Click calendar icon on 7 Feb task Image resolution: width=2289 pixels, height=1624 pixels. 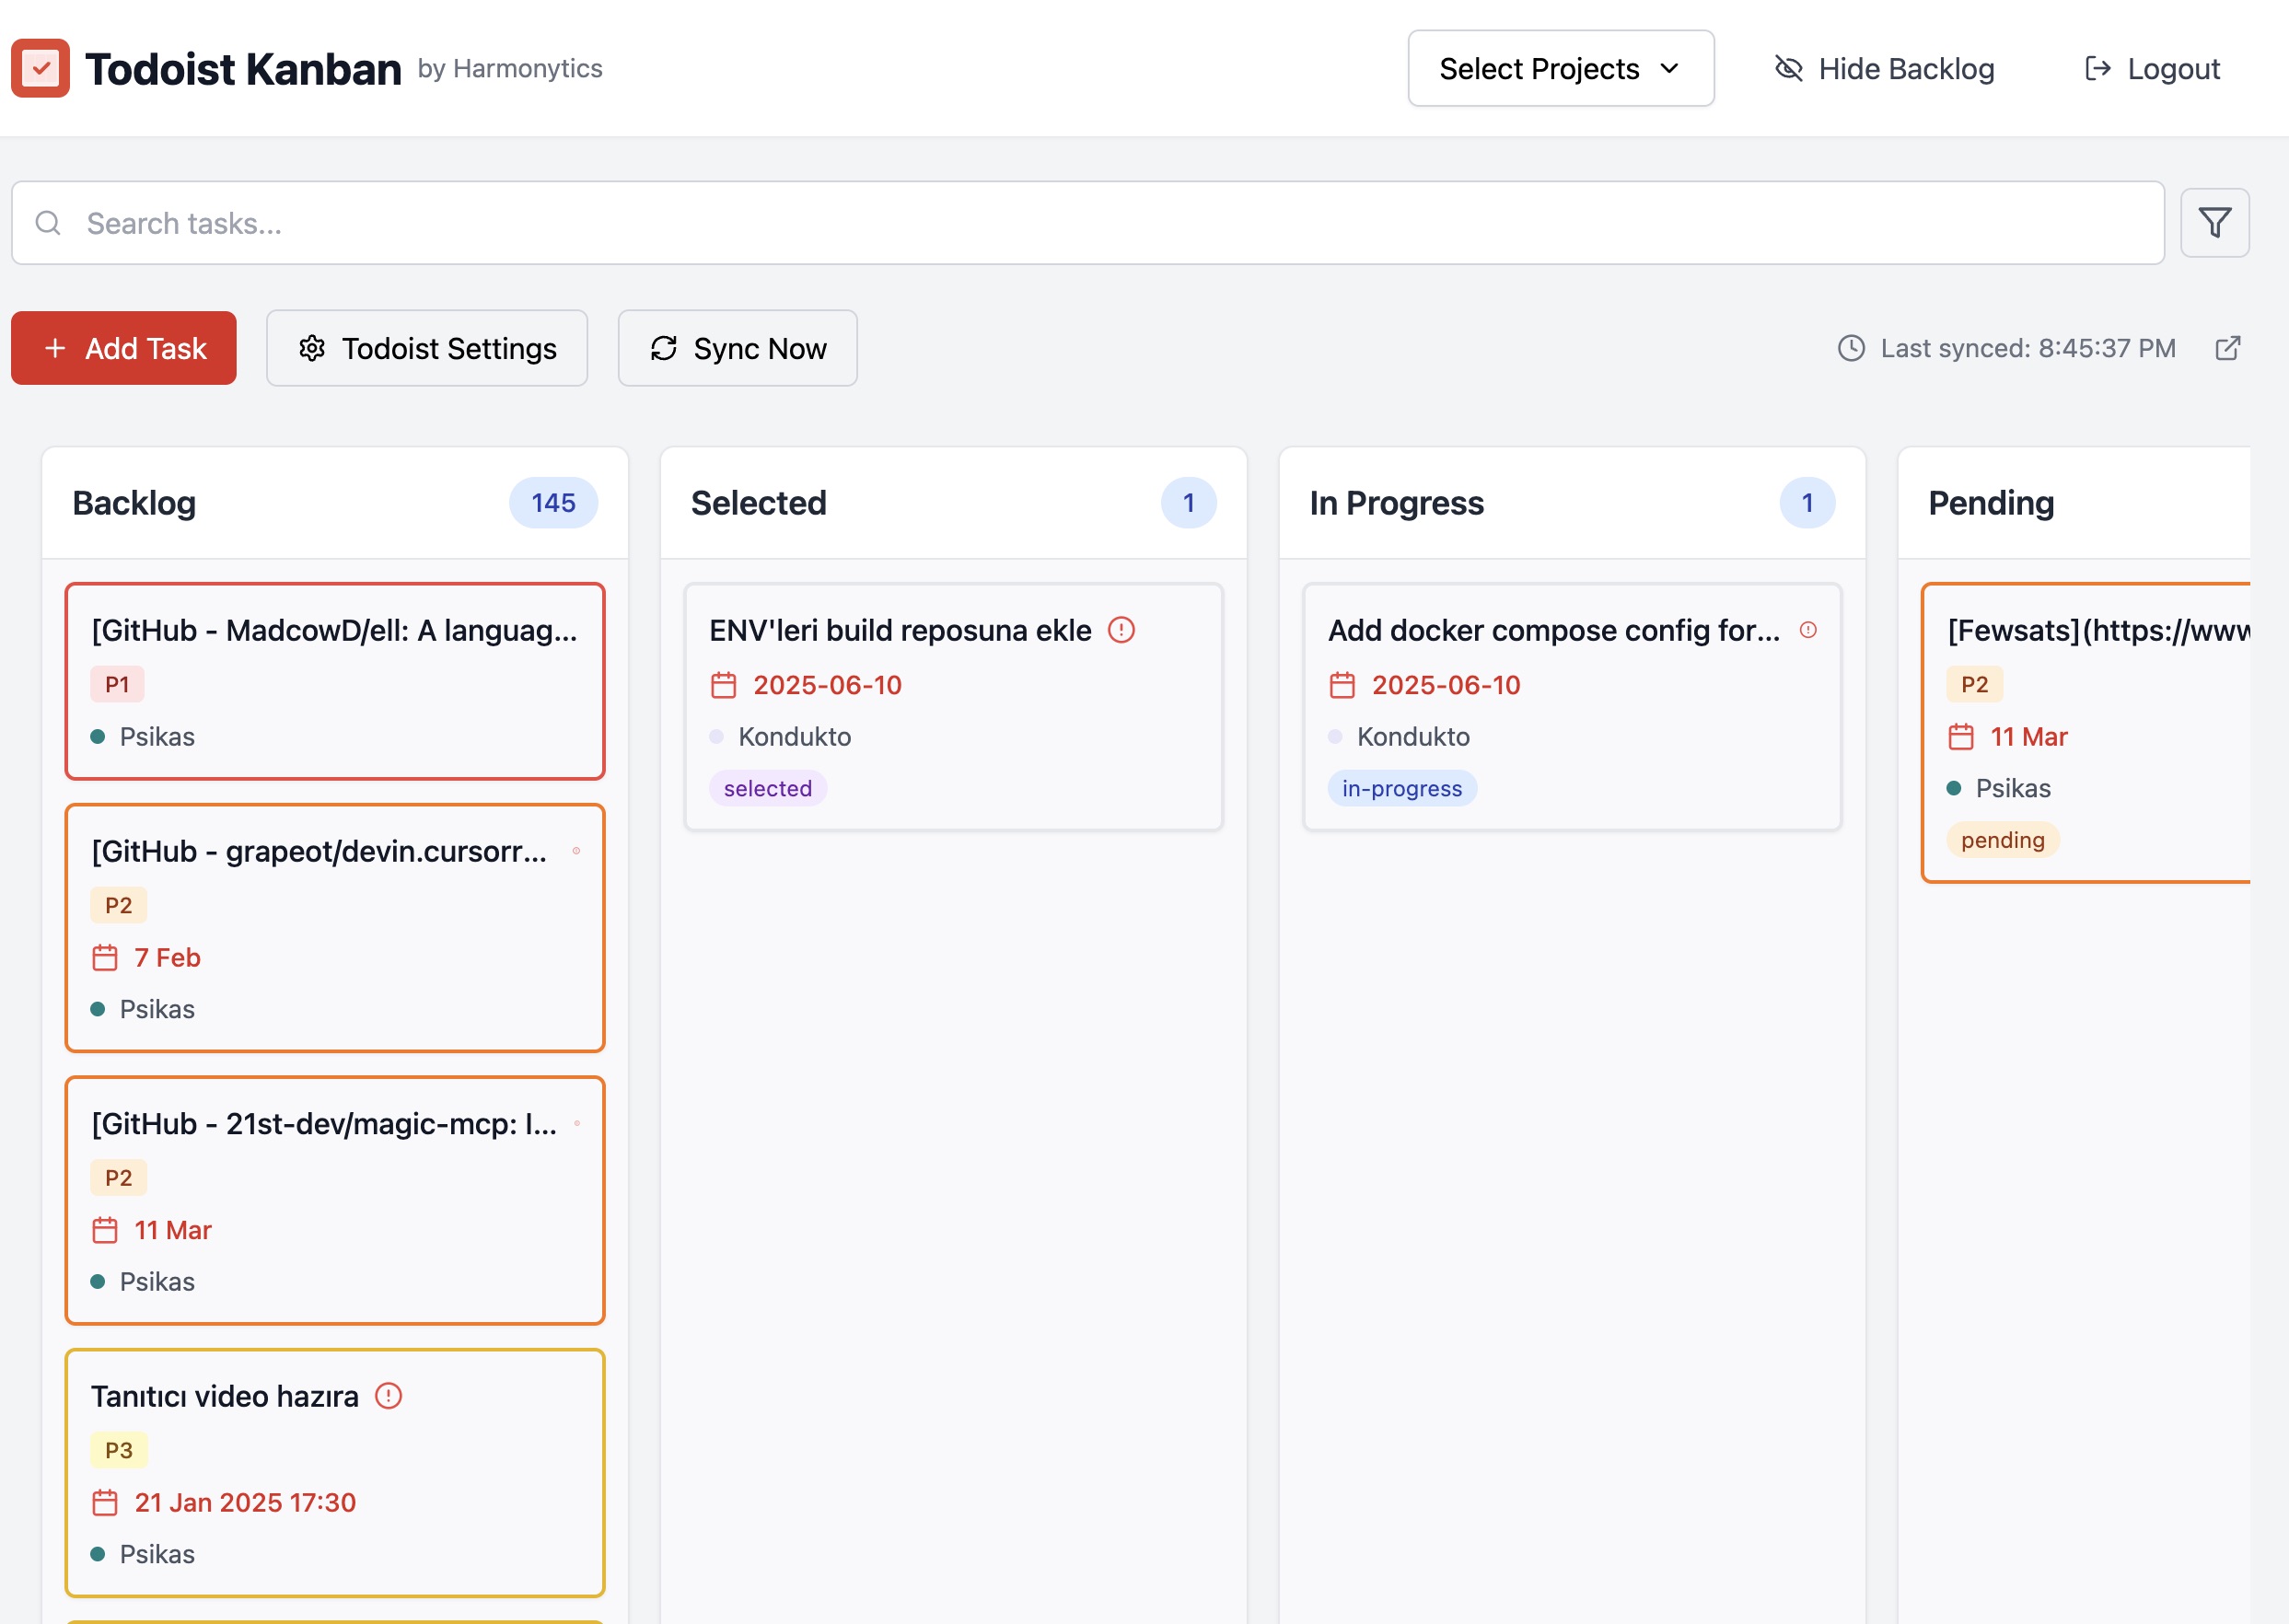[x=105, y=957]
